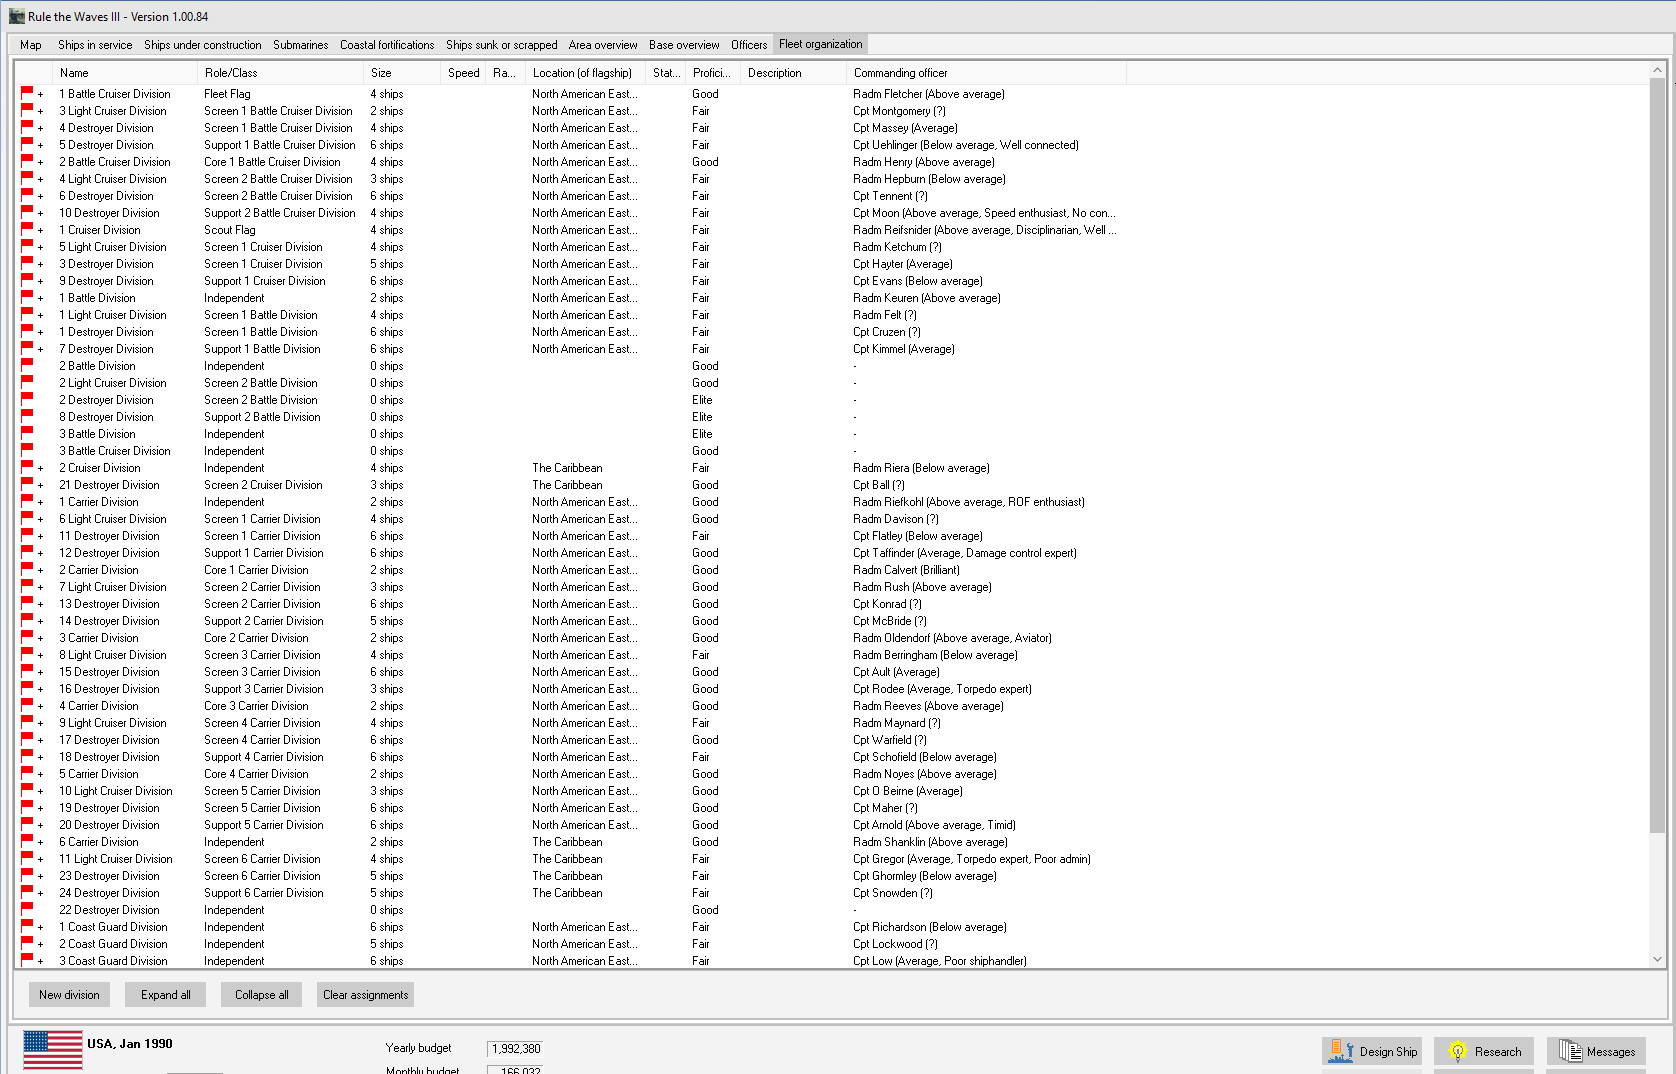Expand the 2 Carrier Division row
This screenshot has width=1676, height=1074.
(x=41, y=571)
